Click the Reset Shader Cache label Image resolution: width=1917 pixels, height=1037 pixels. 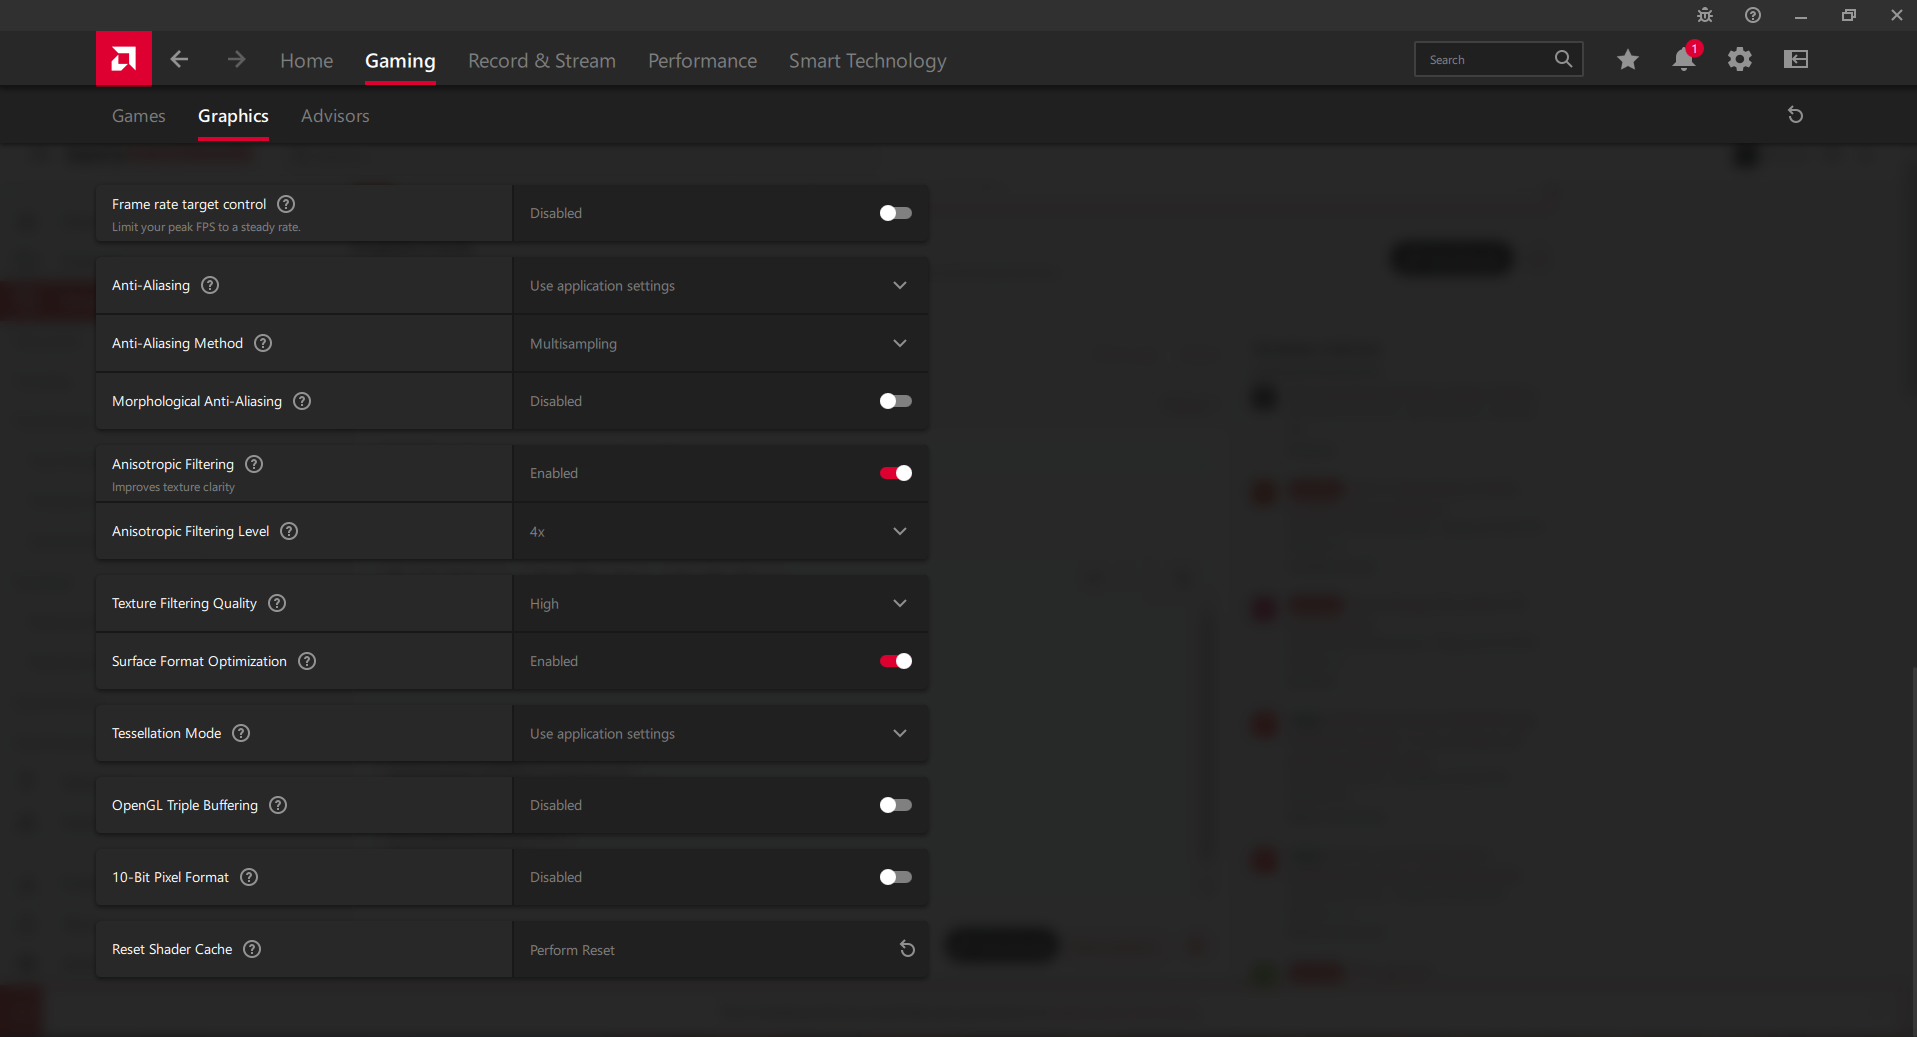tap(172, 949)
